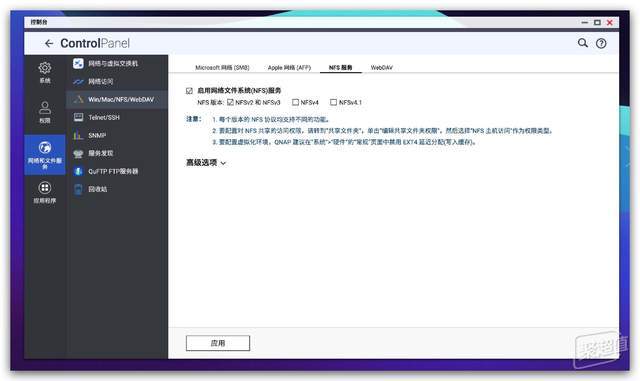Click the Apply button
640x381 pixels.
point(218,343)
